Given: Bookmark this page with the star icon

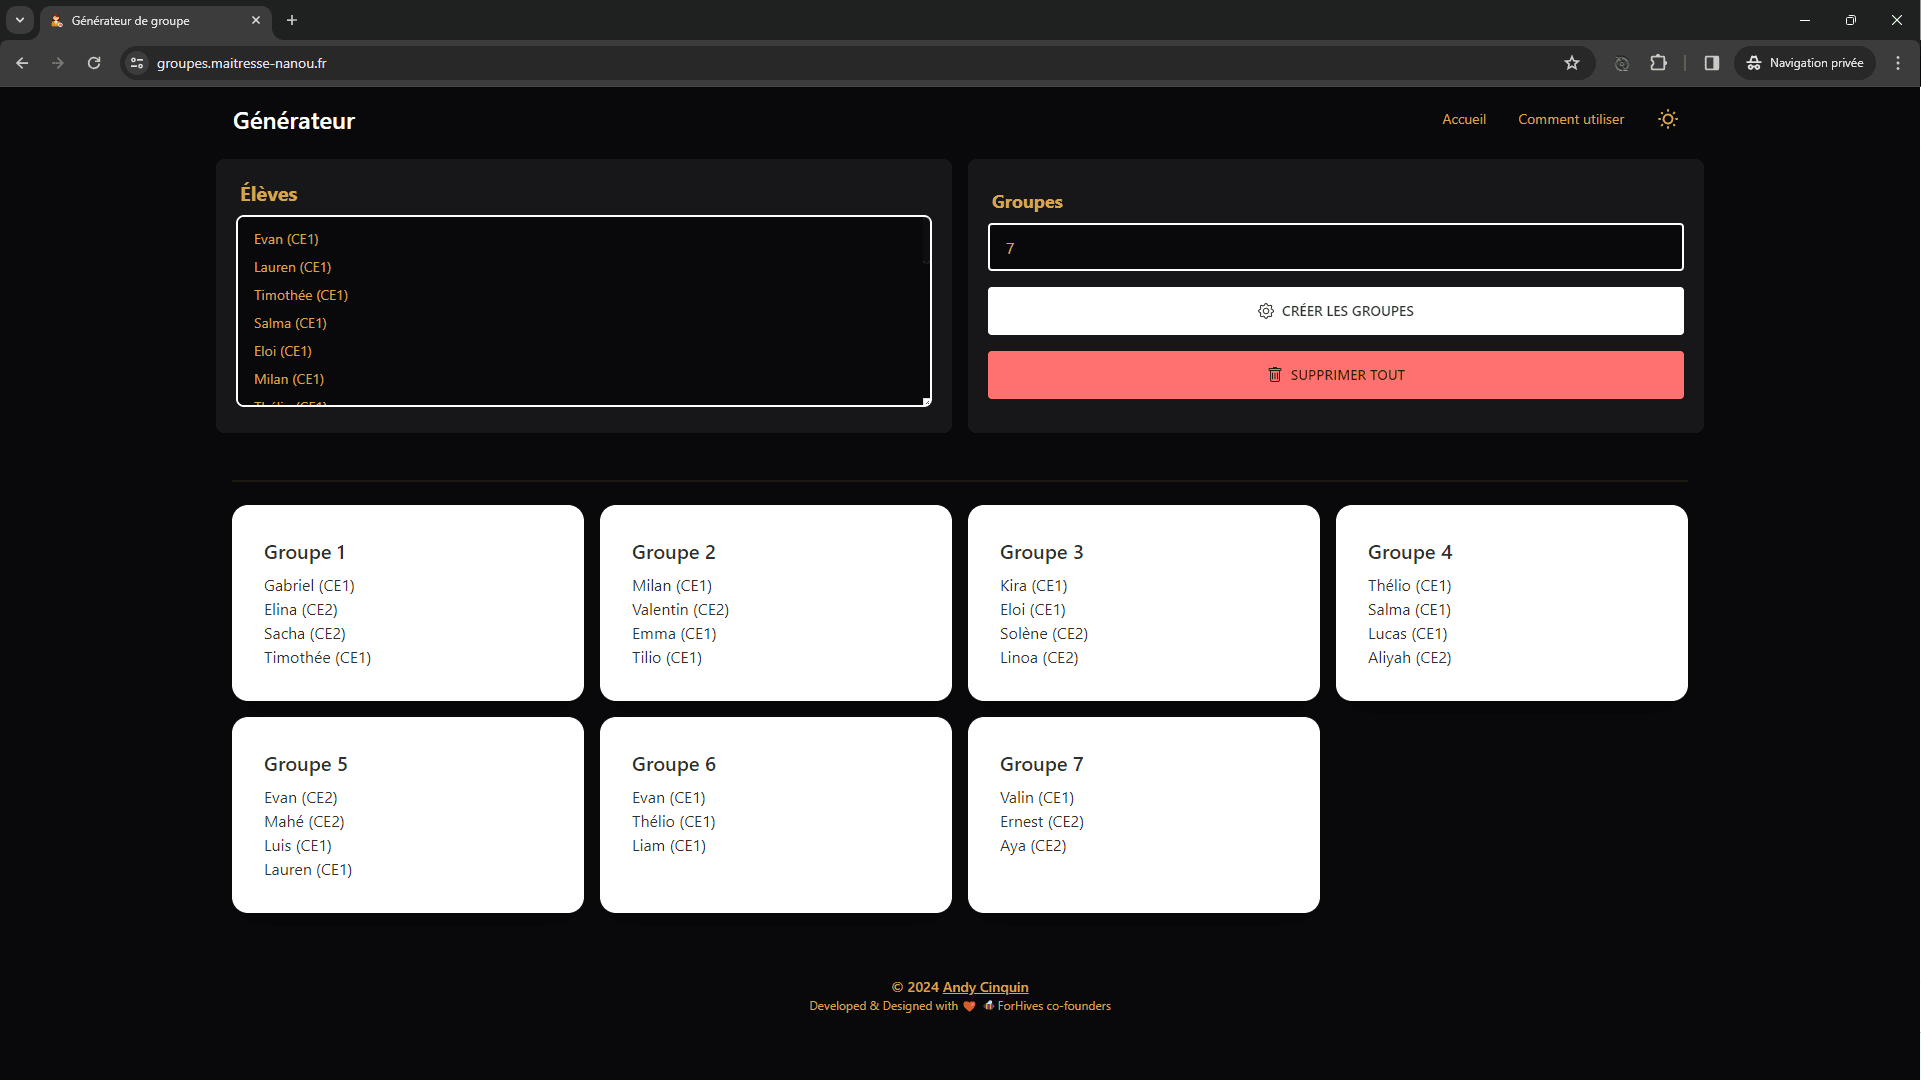Looking at the screenshot, I should coord(1571,63).
